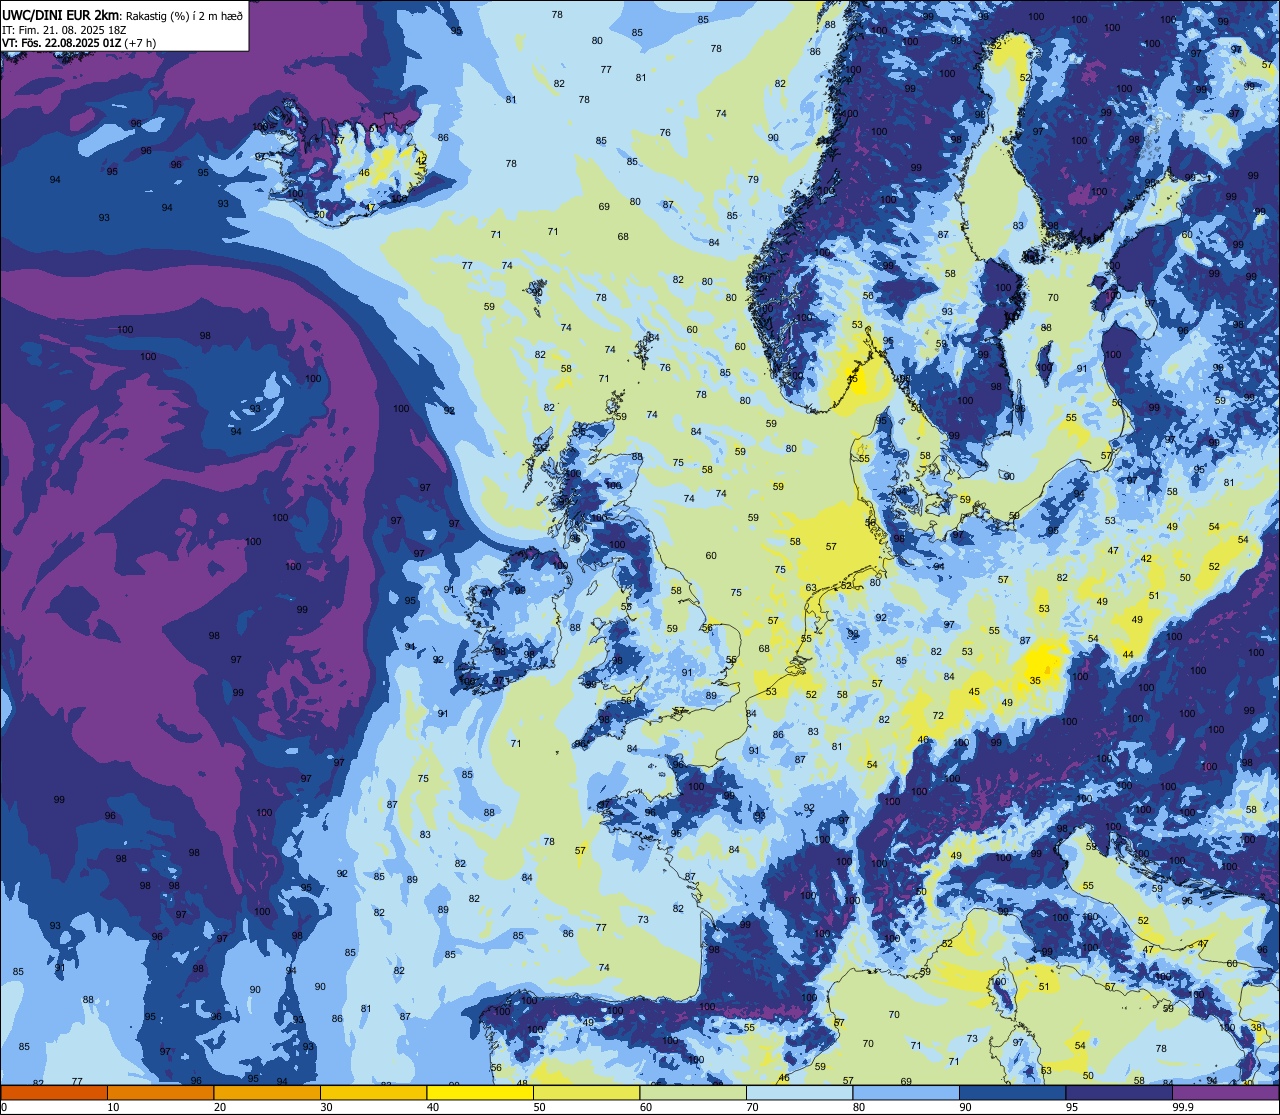Click the legend tick label '30'

tap(326, 1107)
